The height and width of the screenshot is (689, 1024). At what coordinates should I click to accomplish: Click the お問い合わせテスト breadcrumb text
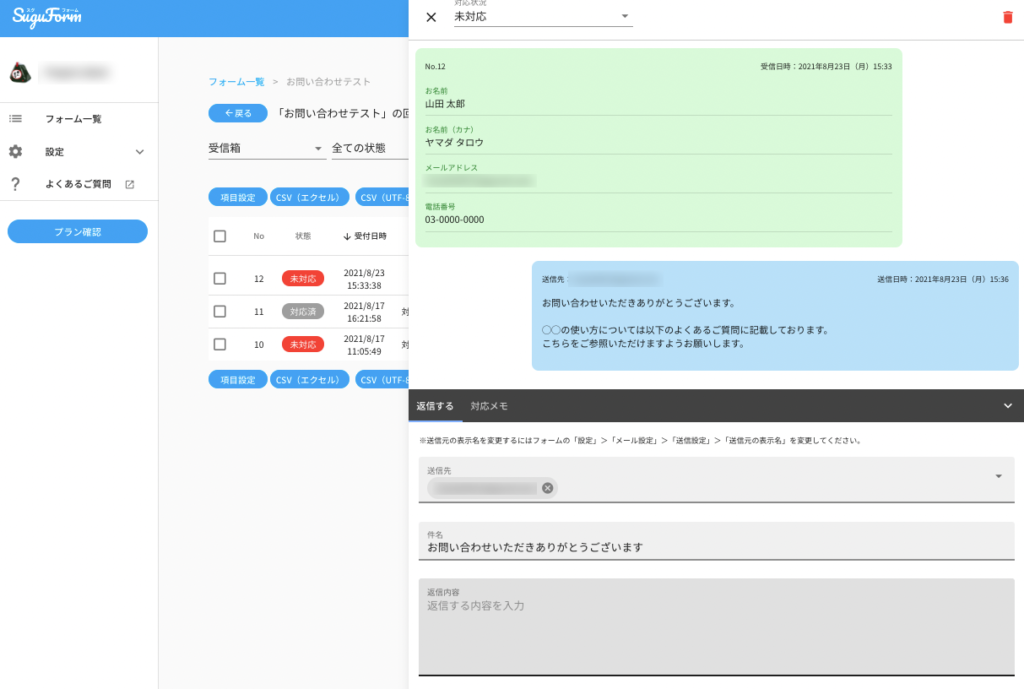pyautogui.click(x=328, y=82)
